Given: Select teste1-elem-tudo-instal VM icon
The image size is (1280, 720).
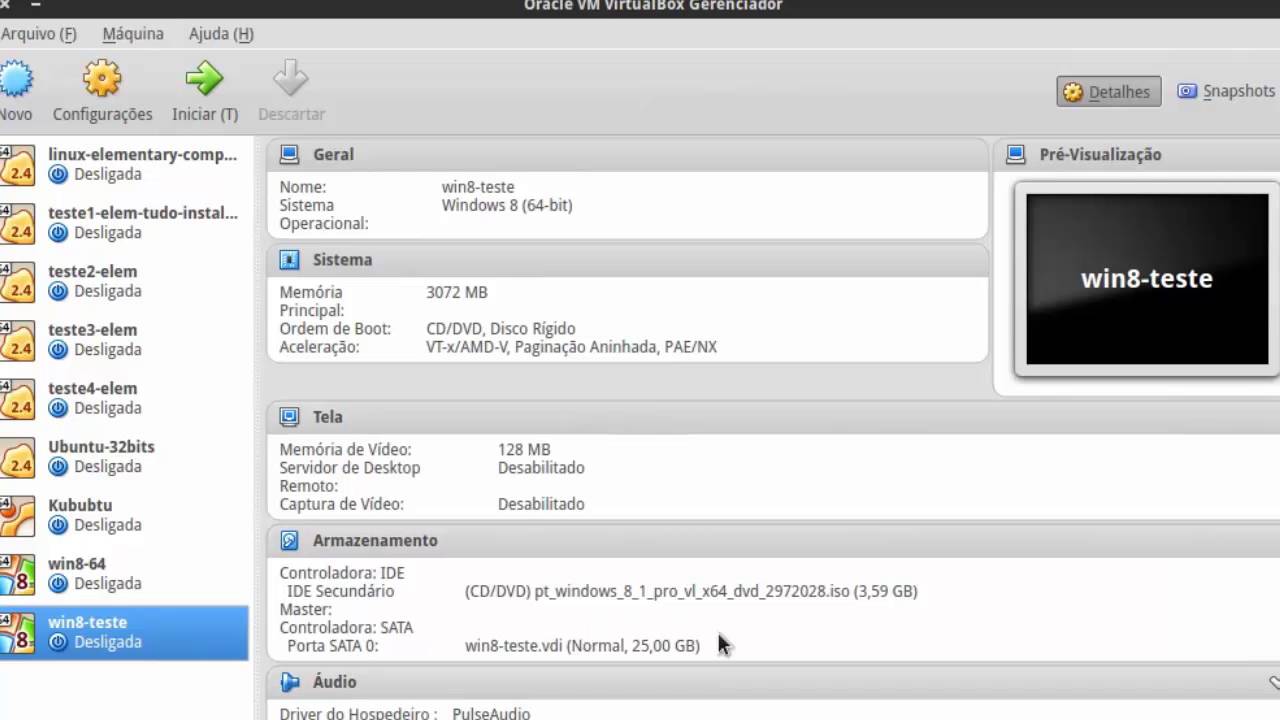Looking at the screenshot, I should 17,223.
